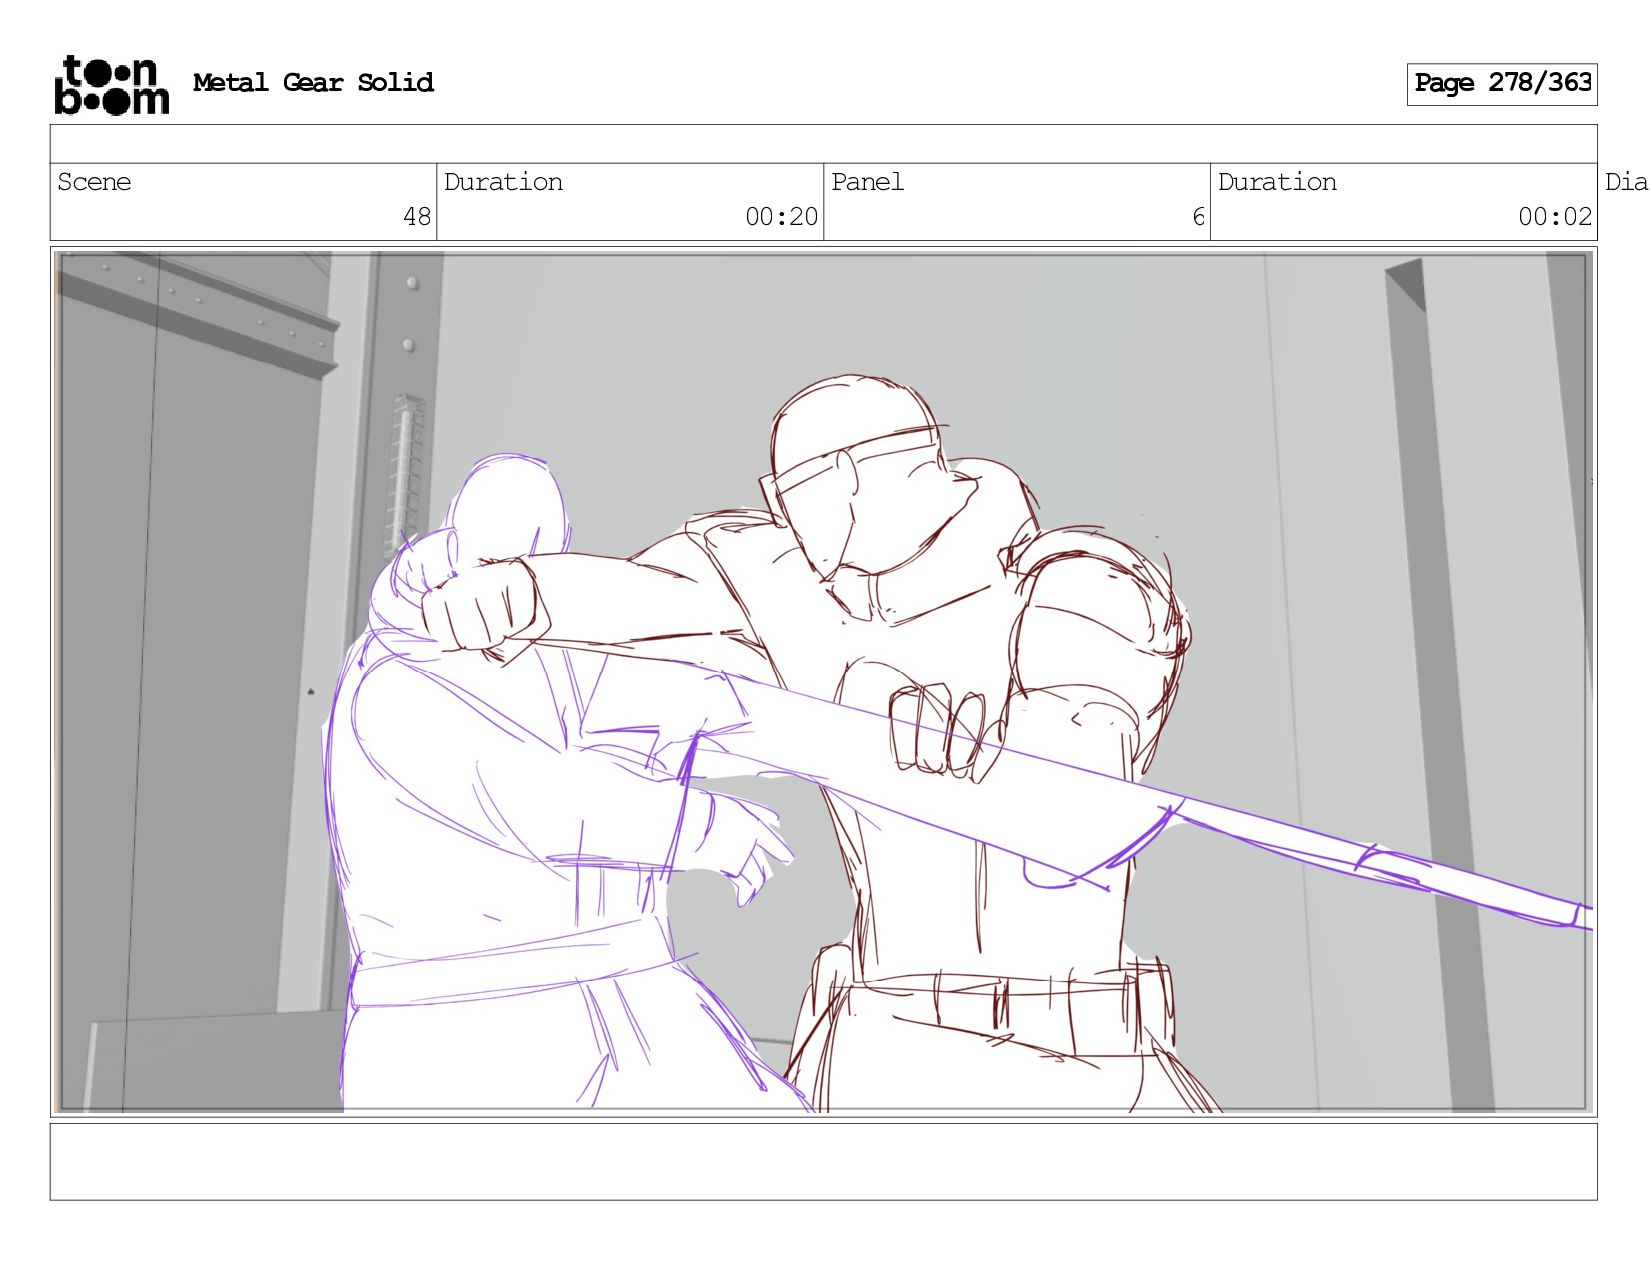Click the empty header bar above the Scene row
1650x1275 pixels.
tap(823, 144)
